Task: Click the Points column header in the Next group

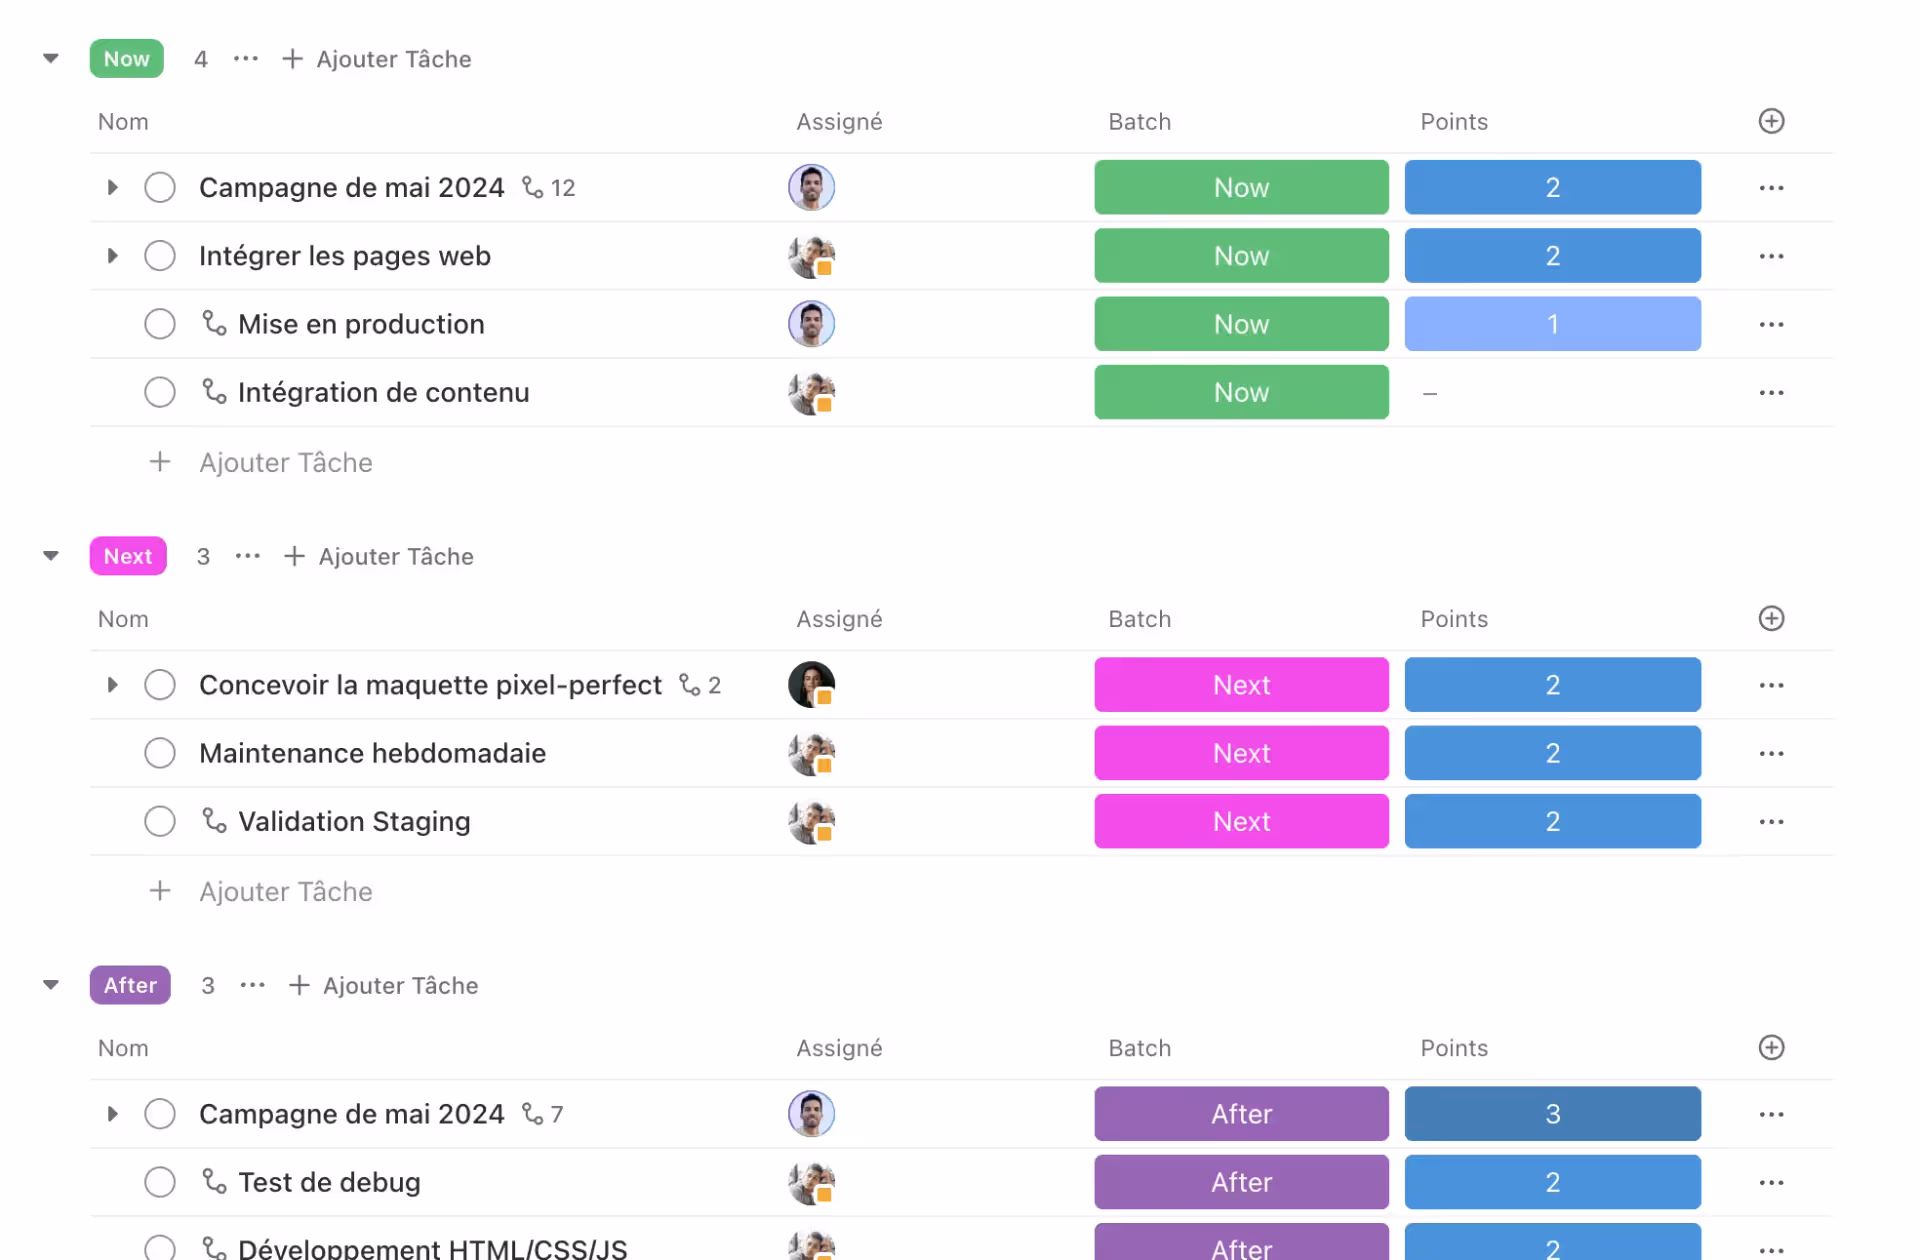Action: (x=1454, y=619)
